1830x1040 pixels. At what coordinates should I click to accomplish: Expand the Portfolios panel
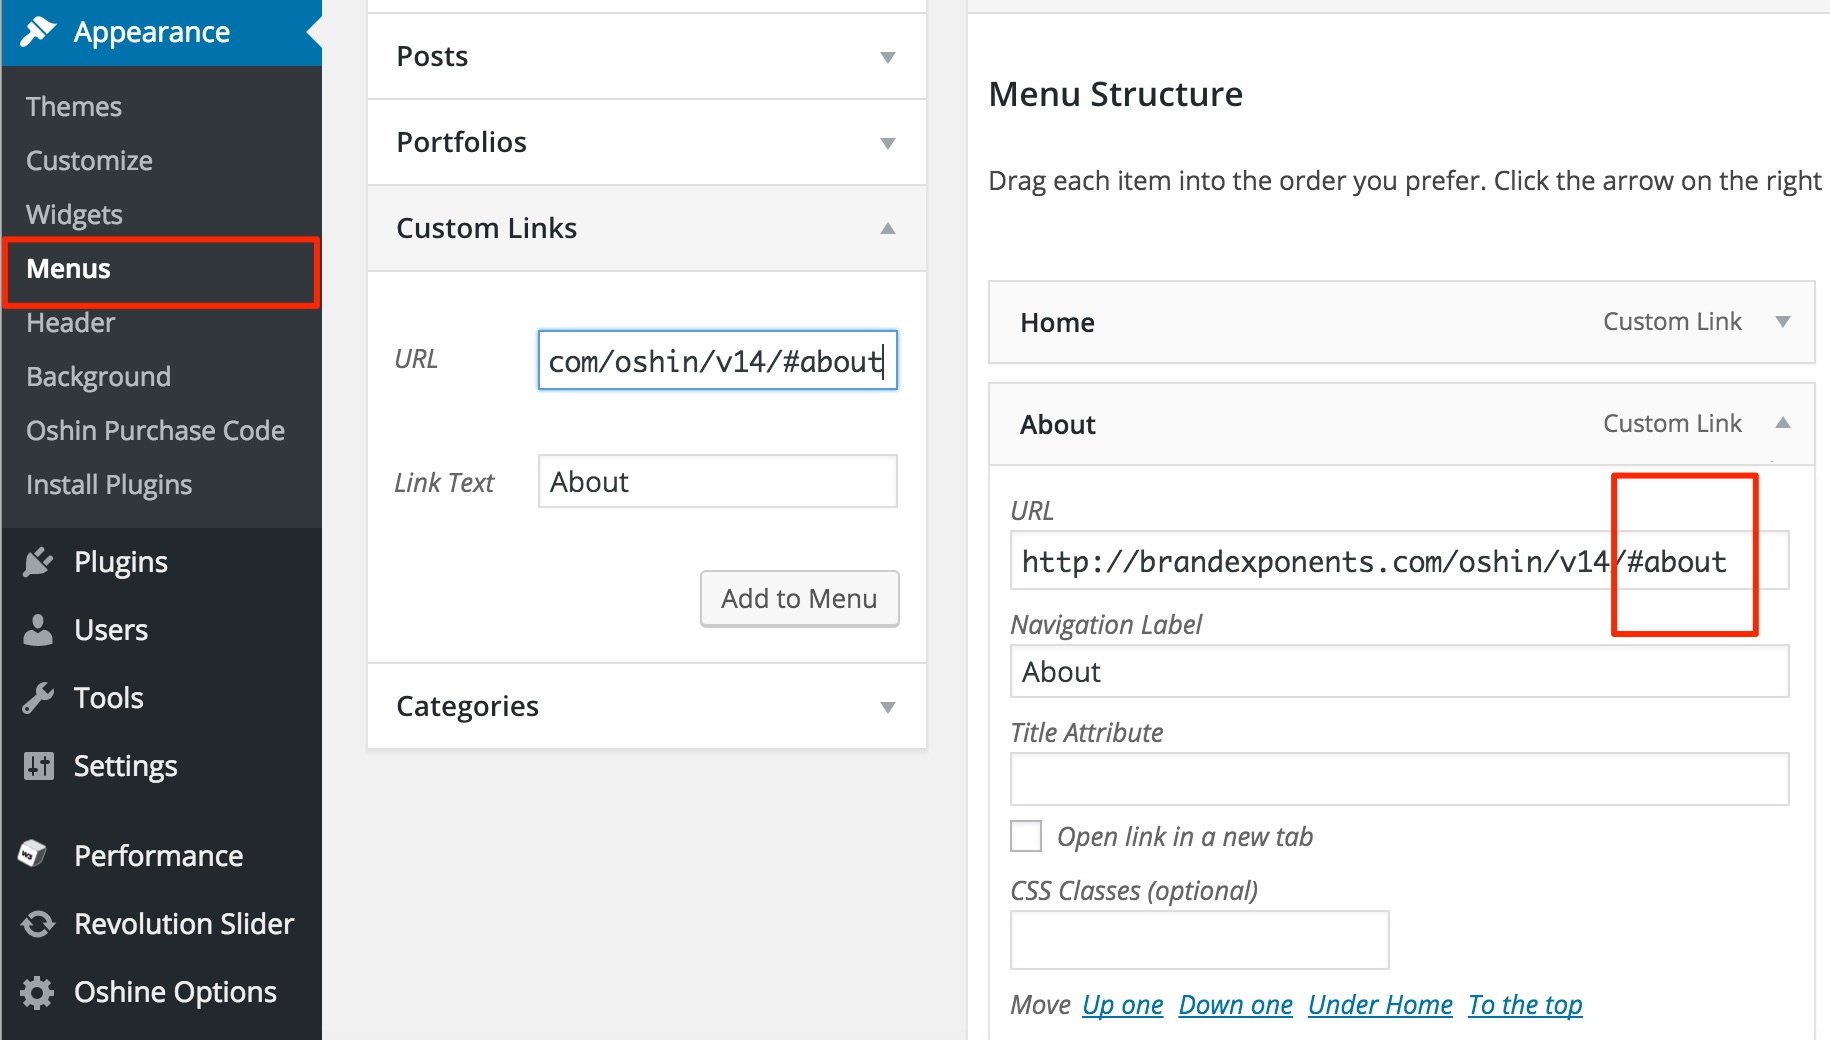coord(887,143)
